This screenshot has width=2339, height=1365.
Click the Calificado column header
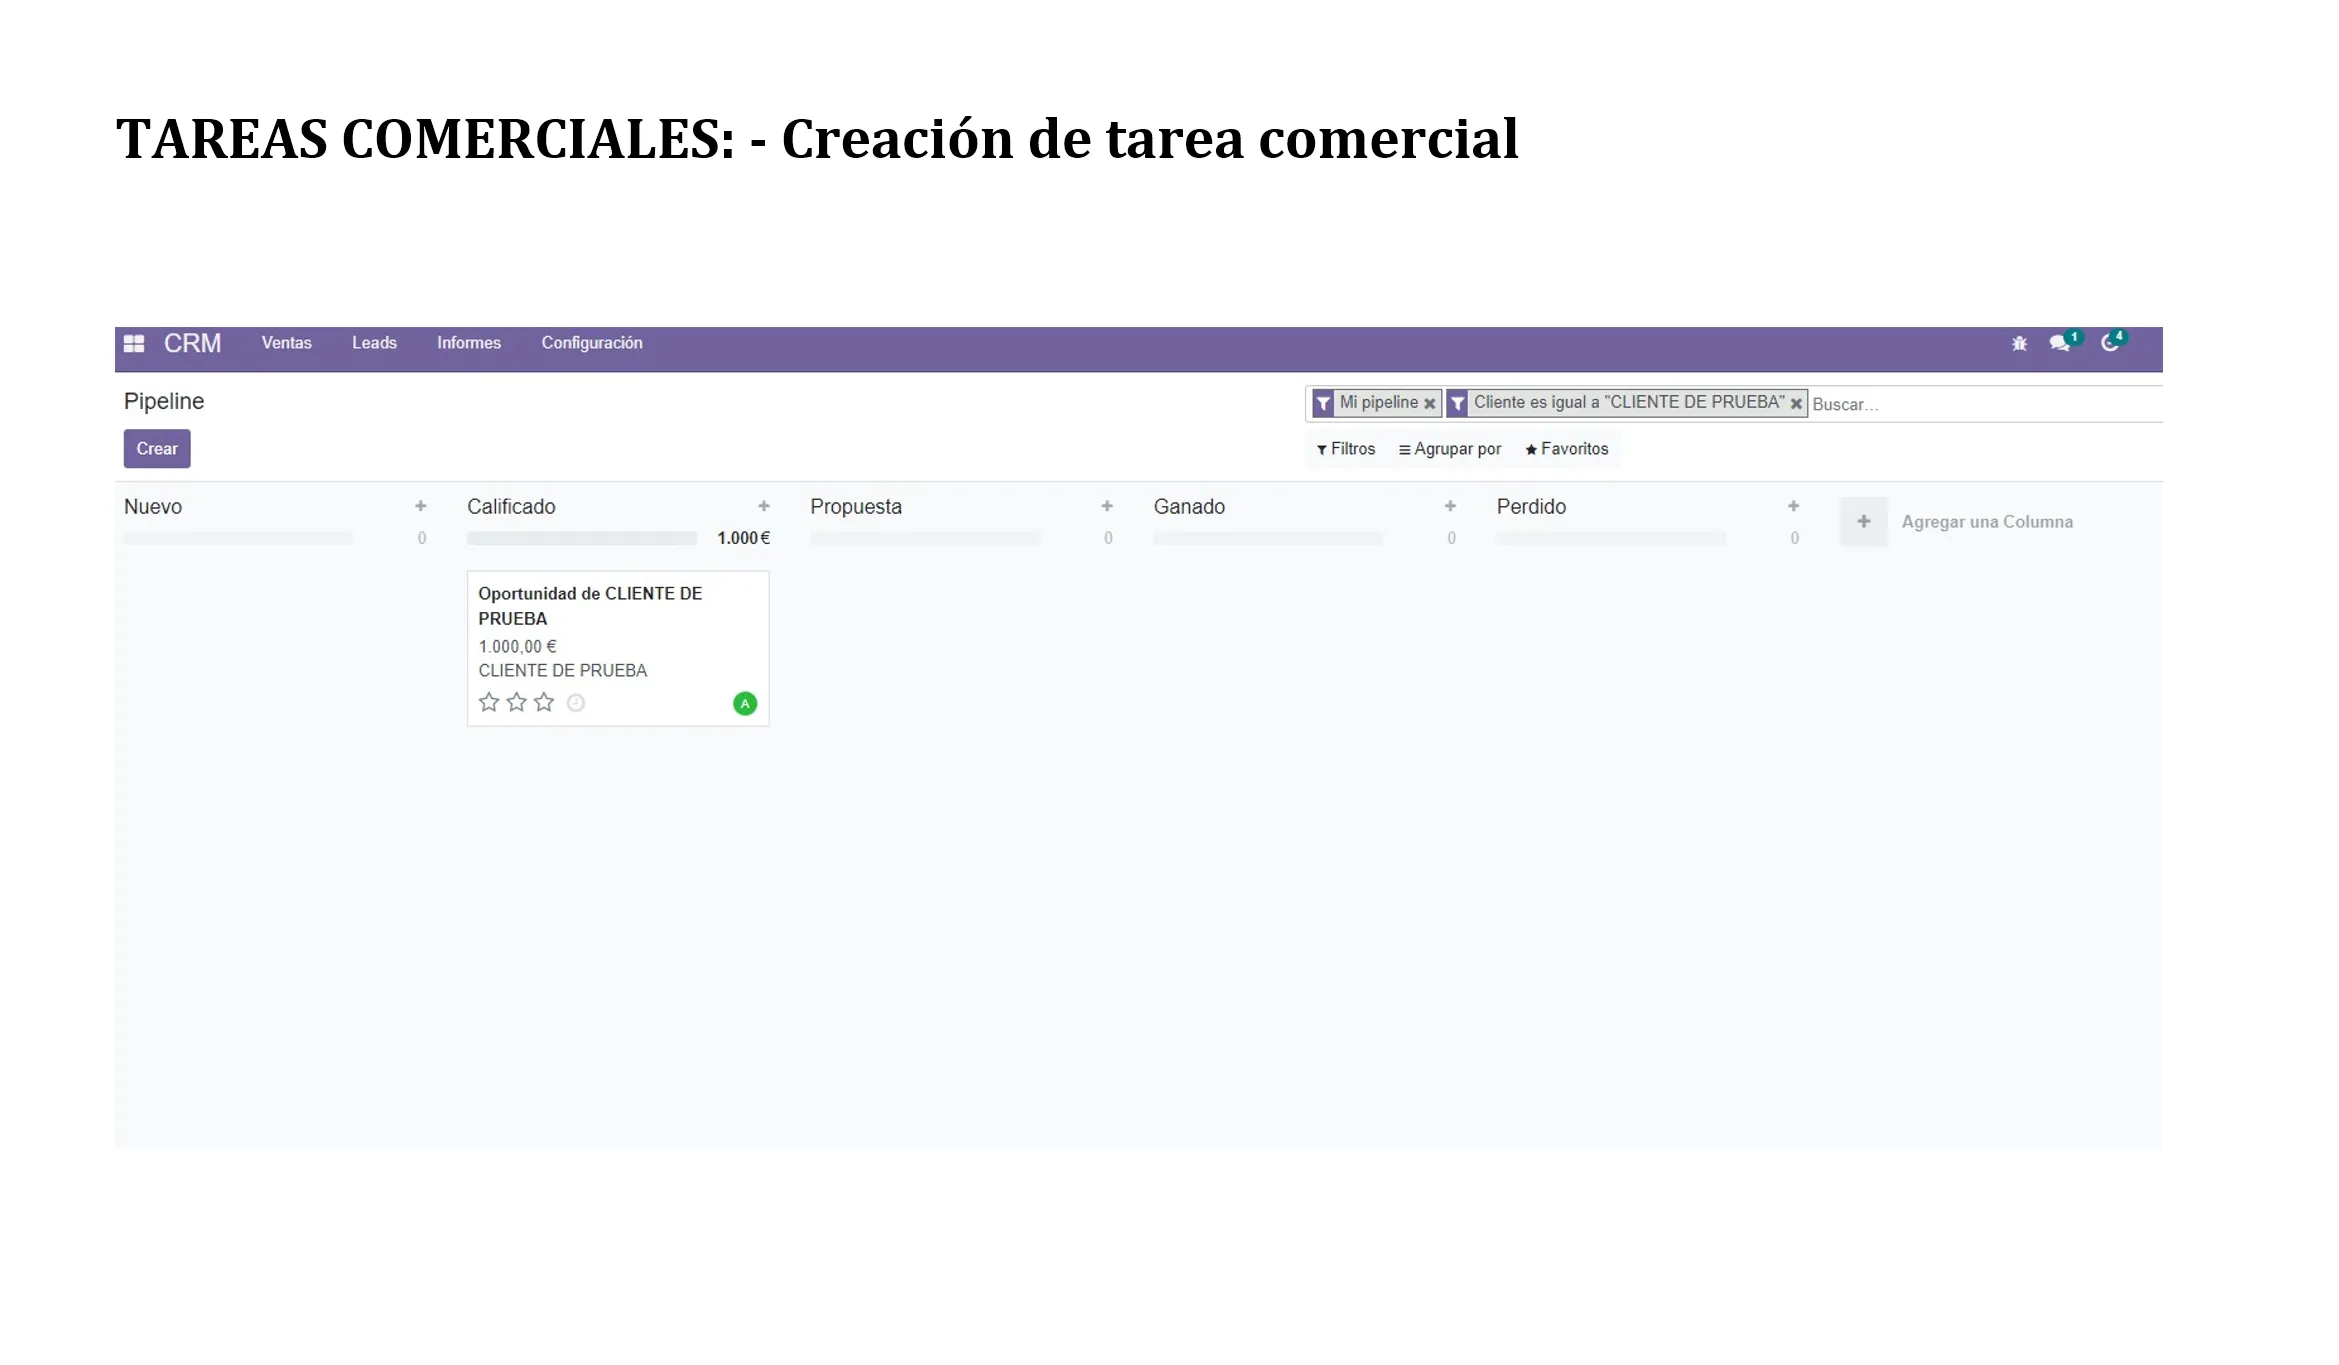511,507
